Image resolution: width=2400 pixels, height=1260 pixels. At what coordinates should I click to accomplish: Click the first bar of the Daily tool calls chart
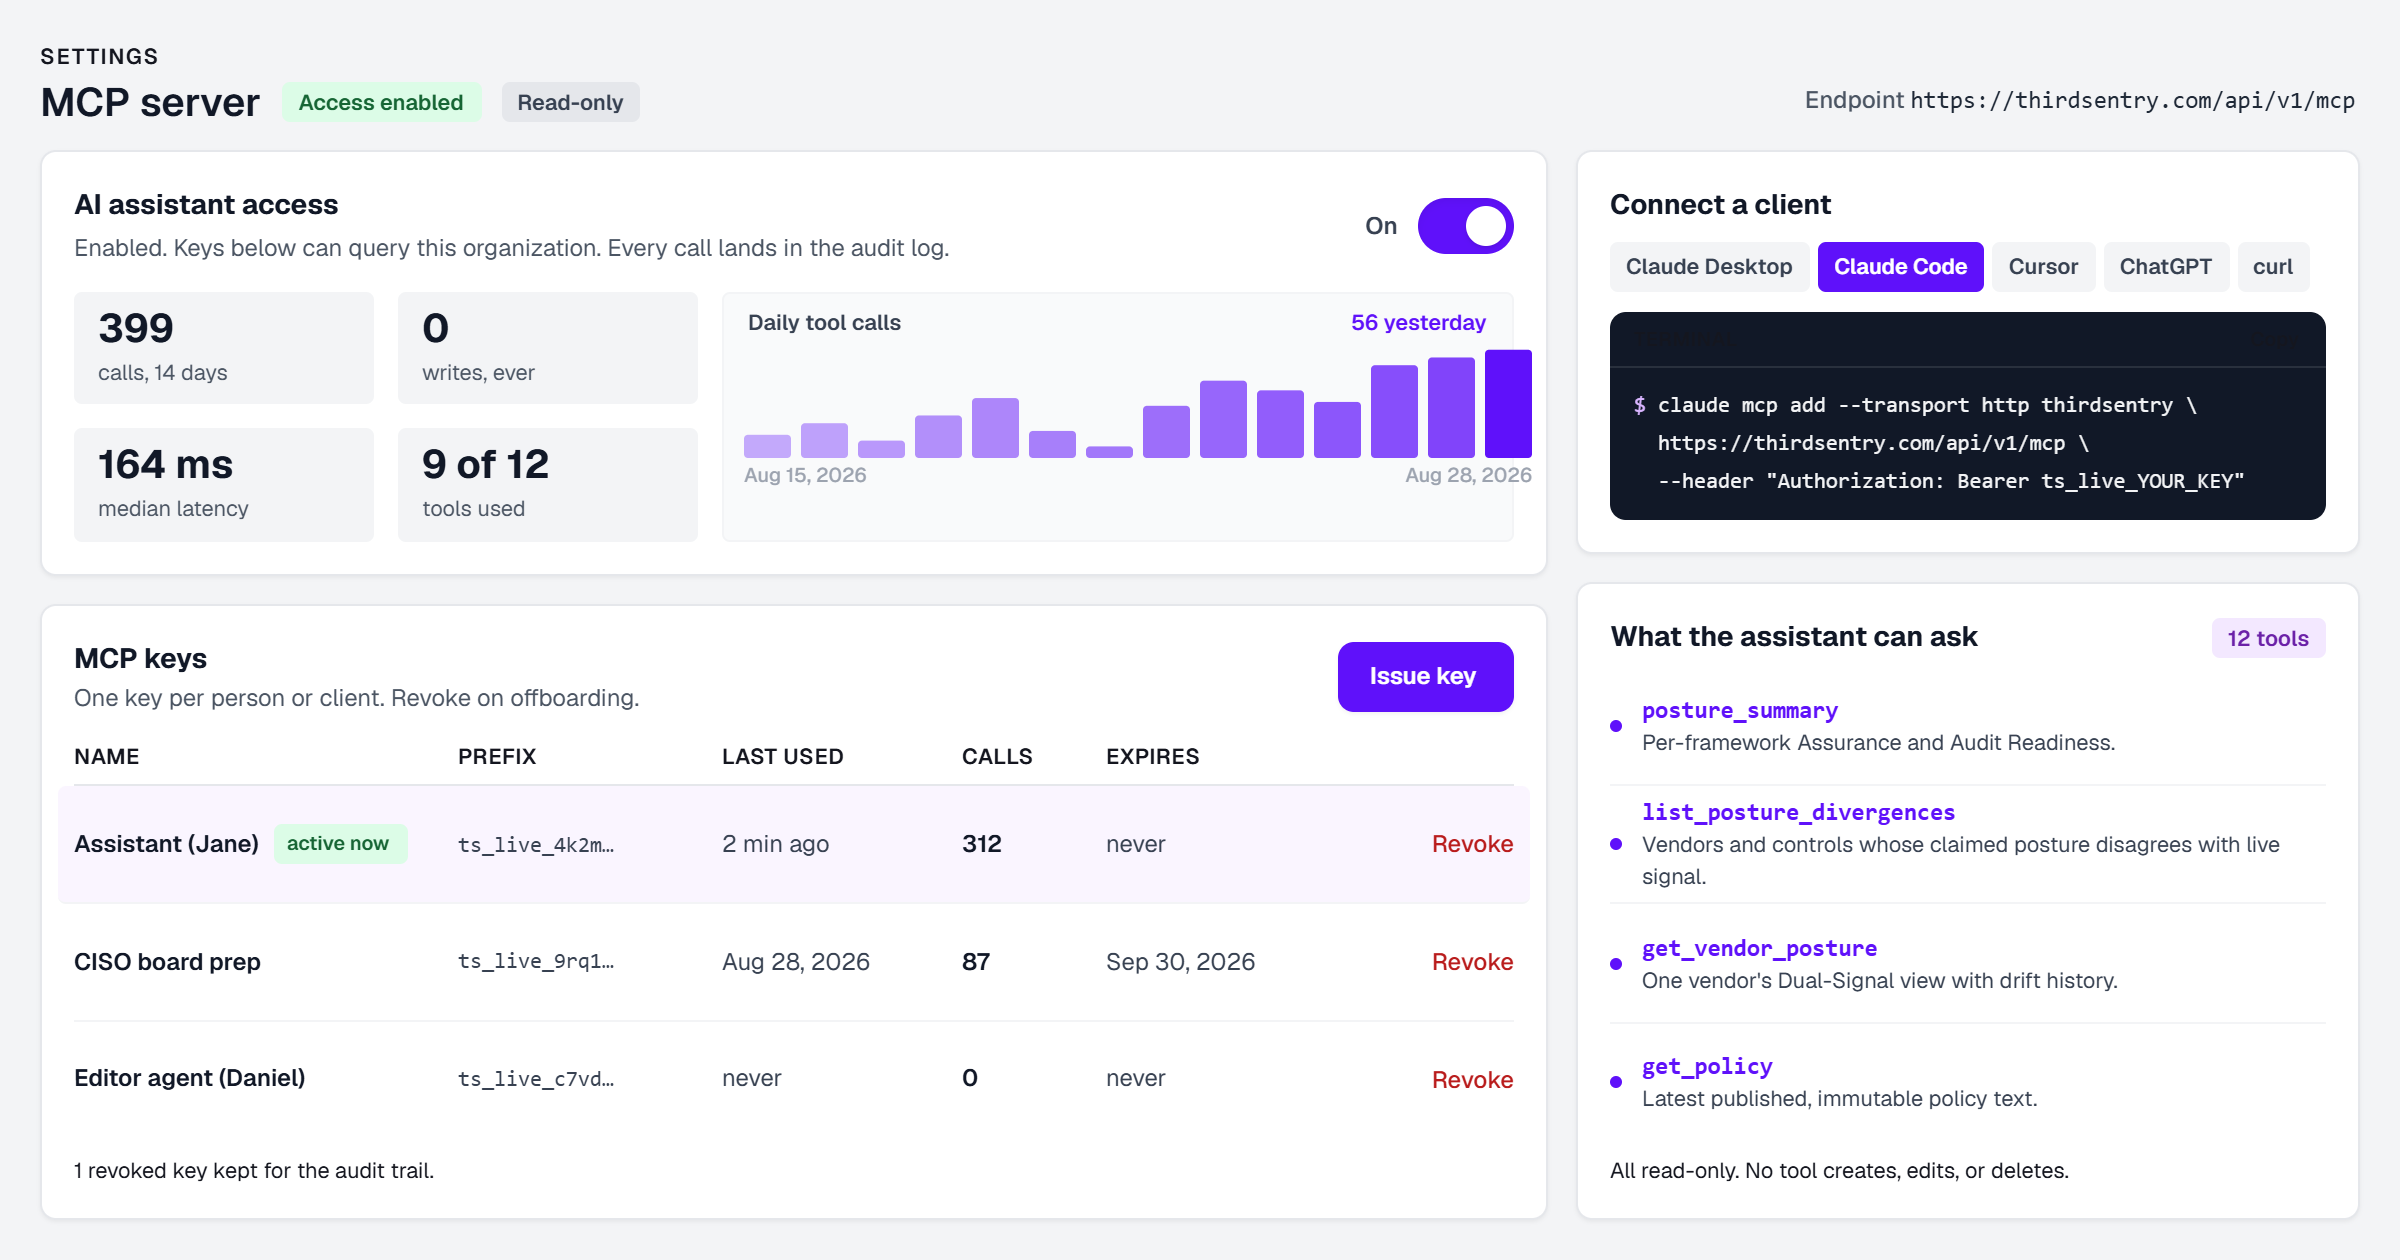(767, 446)
